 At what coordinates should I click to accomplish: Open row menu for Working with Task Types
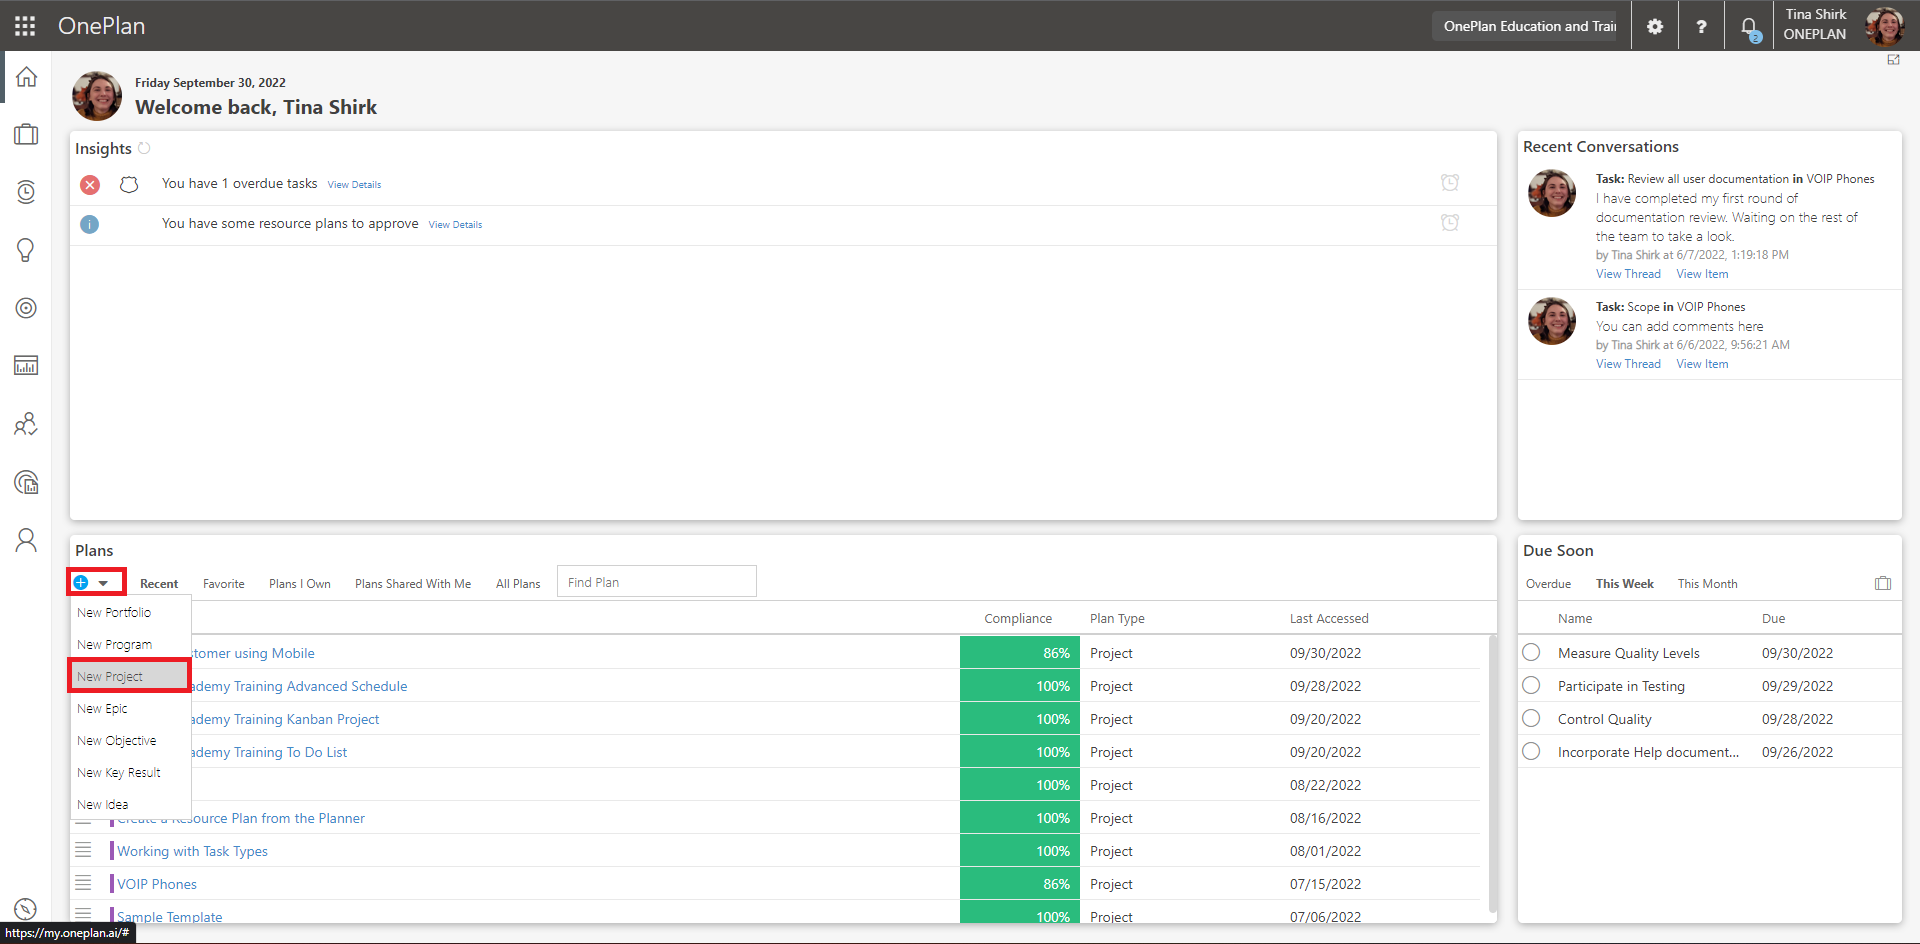coord(84,850)
